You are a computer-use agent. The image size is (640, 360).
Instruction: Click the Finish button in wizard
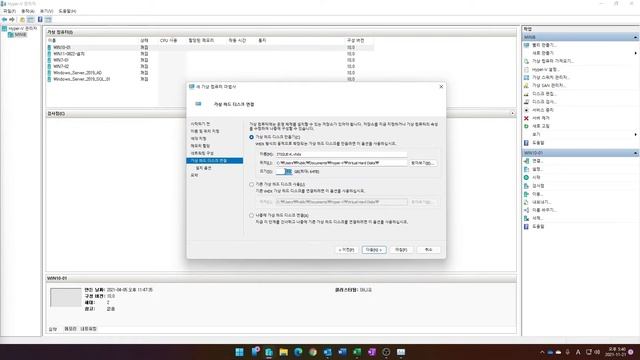pyautogui.click(x=401, y=250)
